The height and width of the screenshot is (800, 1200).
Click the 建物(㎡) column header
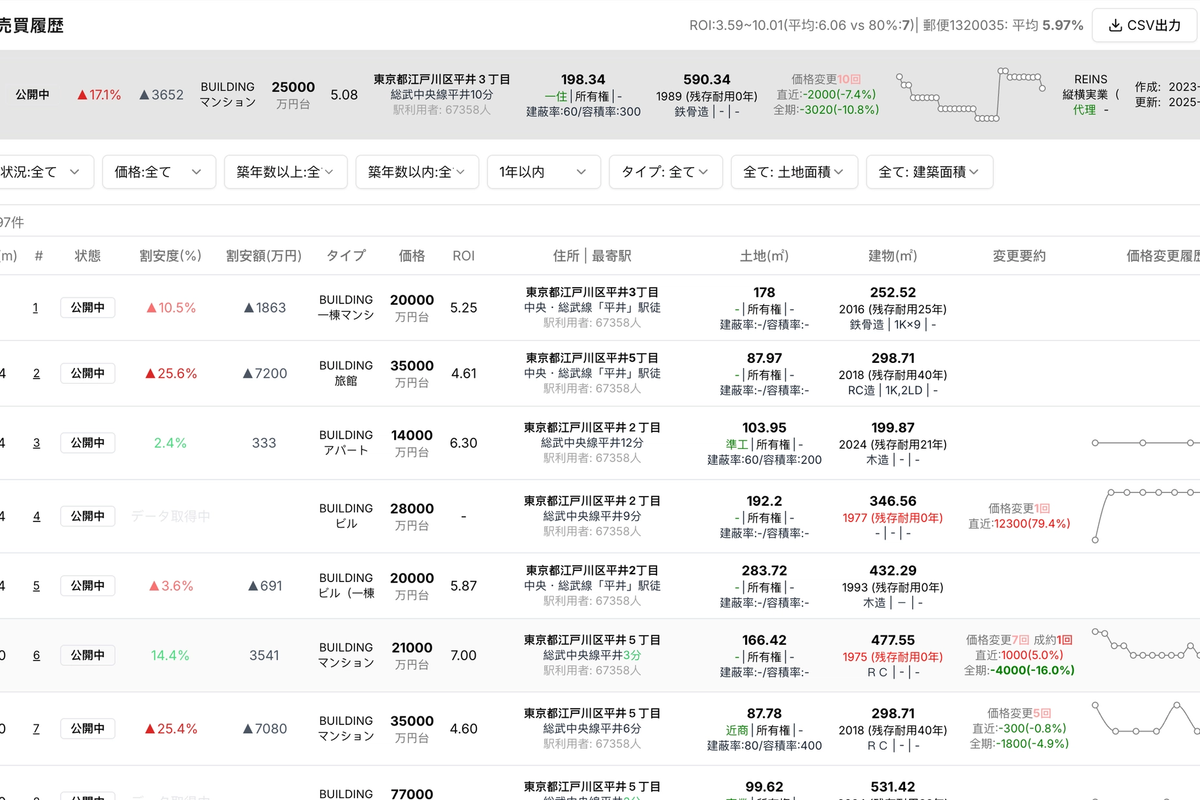(893, 256)
